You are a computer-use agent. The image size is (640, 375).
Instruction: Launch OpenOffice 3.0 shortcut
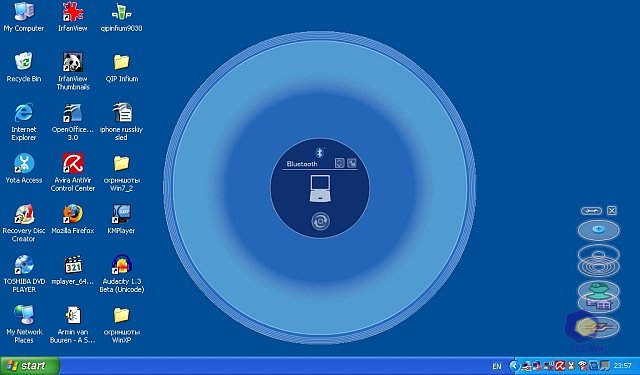click(73, 122)
